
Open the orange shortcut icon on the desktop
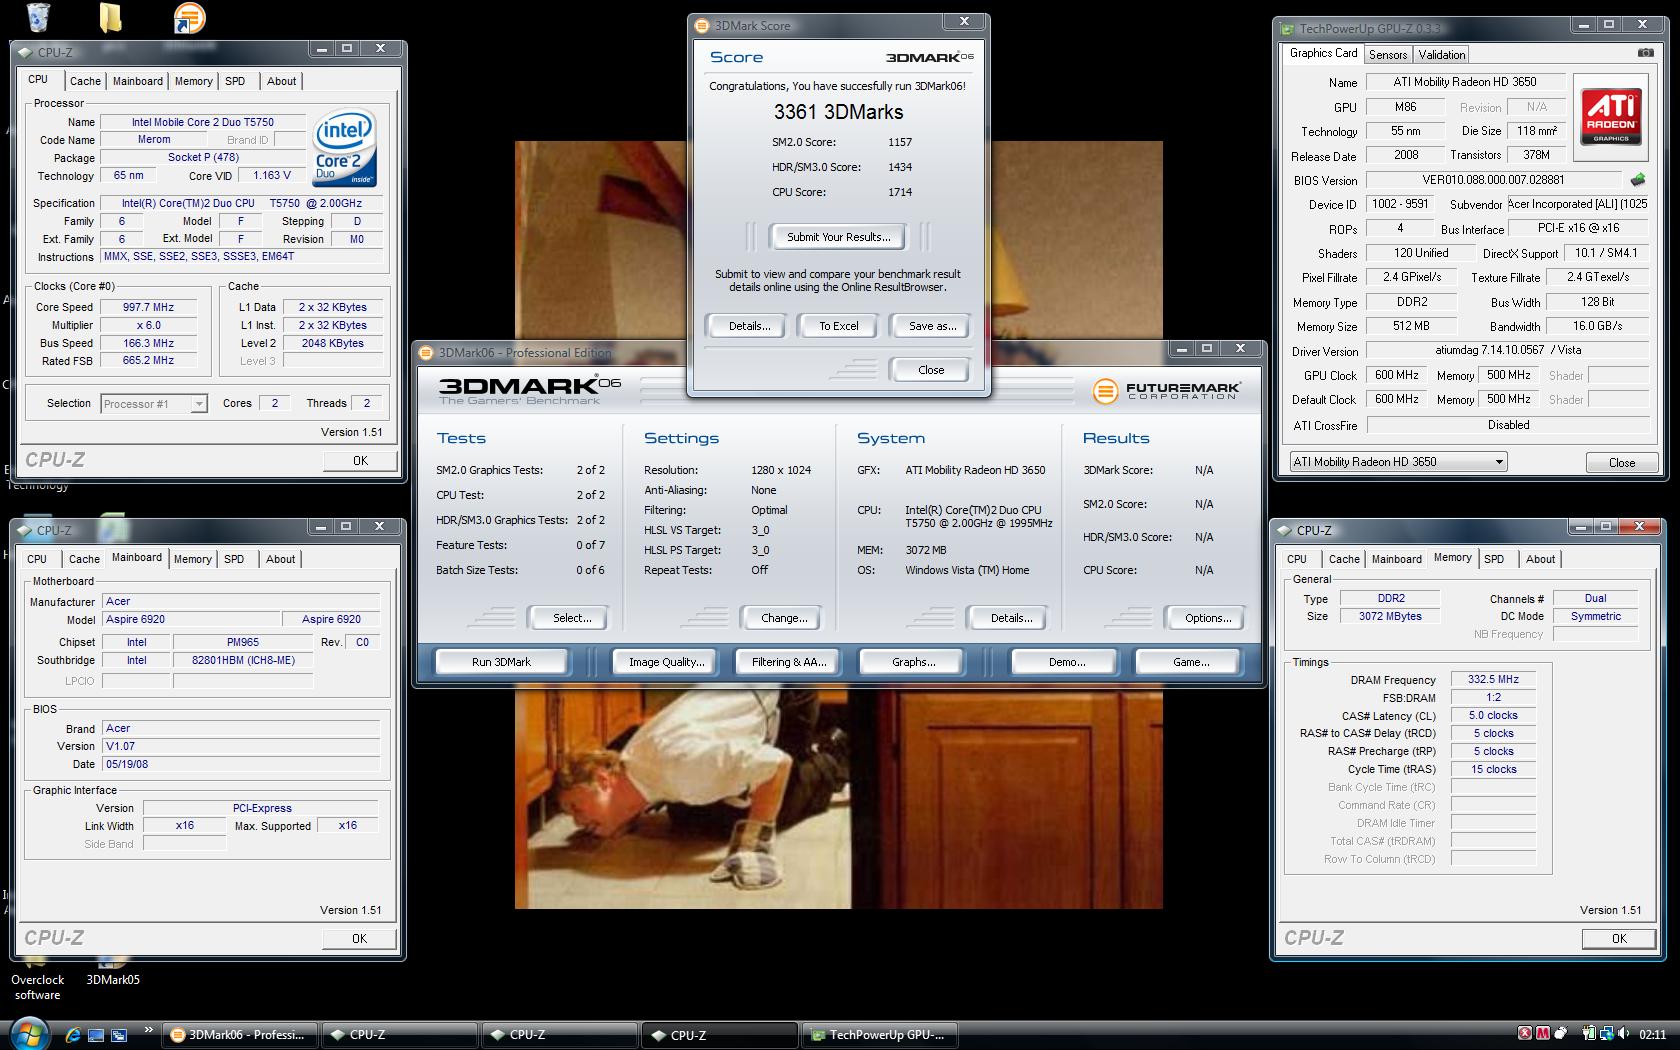click(188, 17)
